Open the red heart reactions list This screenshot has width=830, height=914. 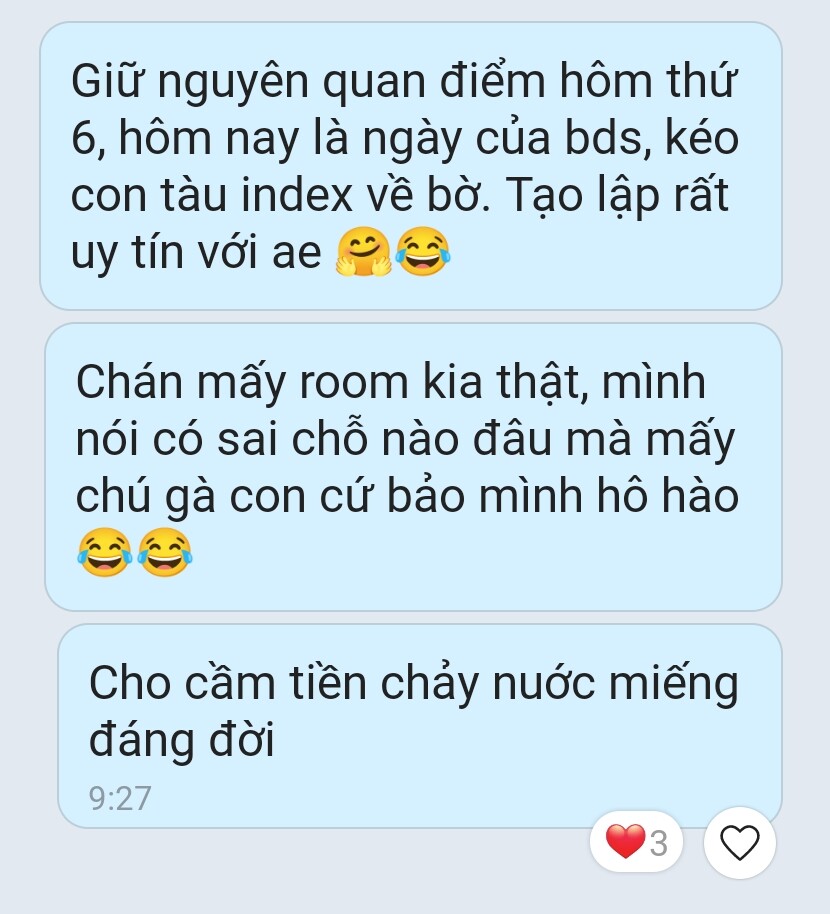[x=636, y=842]
